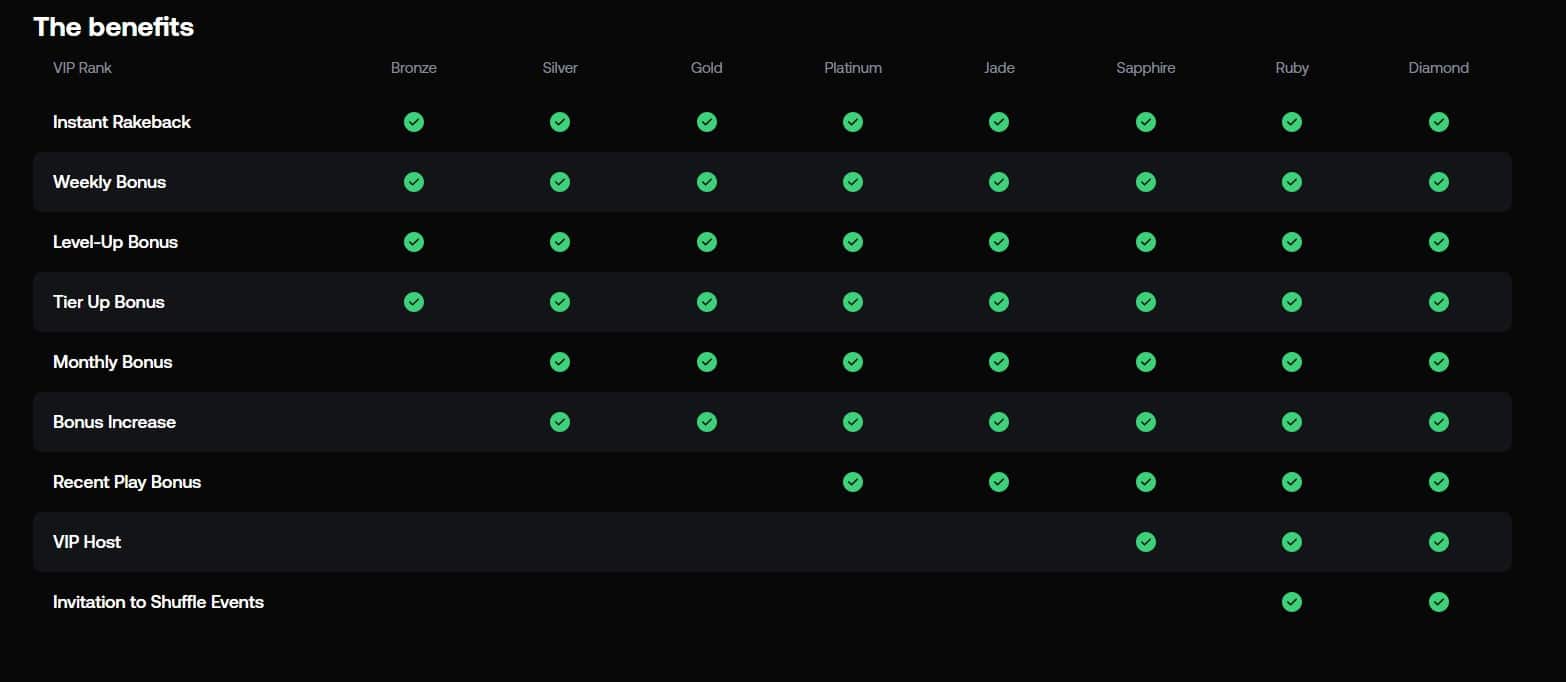Click the Instant Rakeback row label

coord(121,122)
